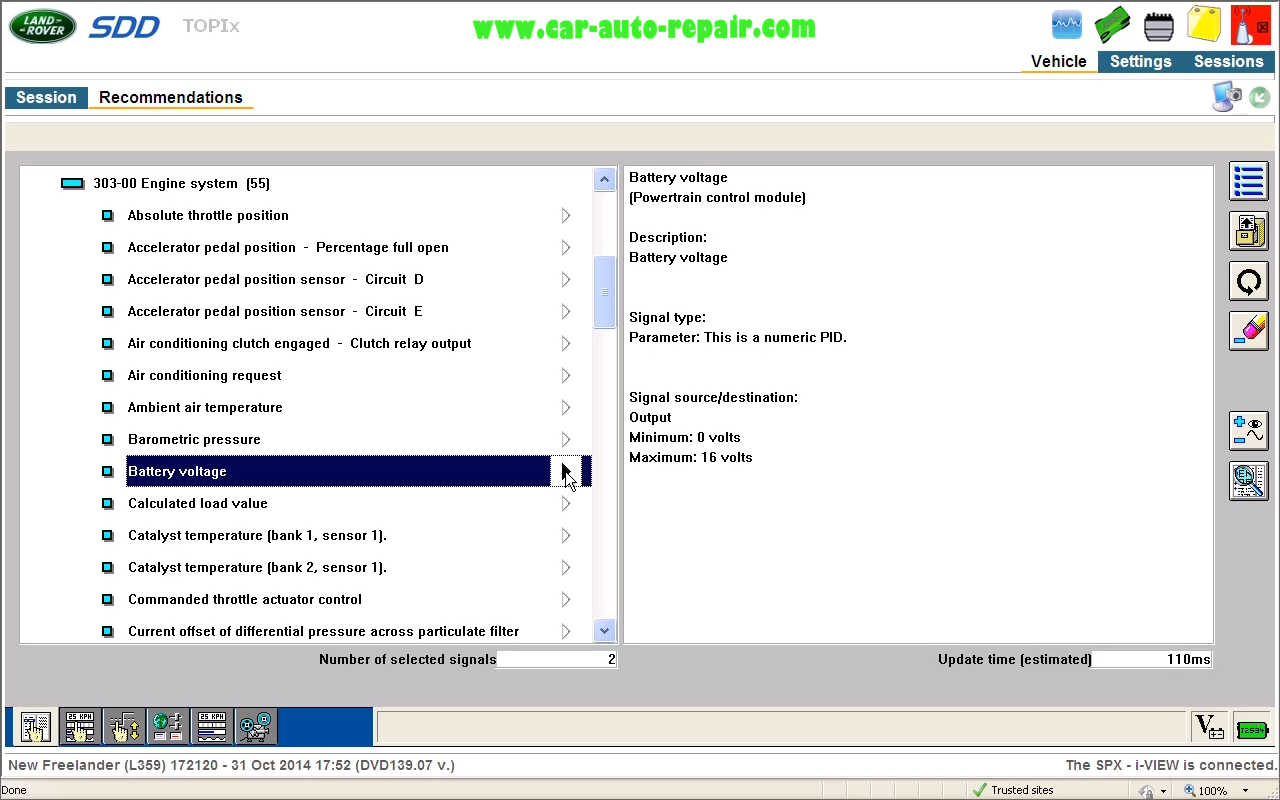
Task: Collapse the 303-00 Engine system group
Action: (72, 184)
